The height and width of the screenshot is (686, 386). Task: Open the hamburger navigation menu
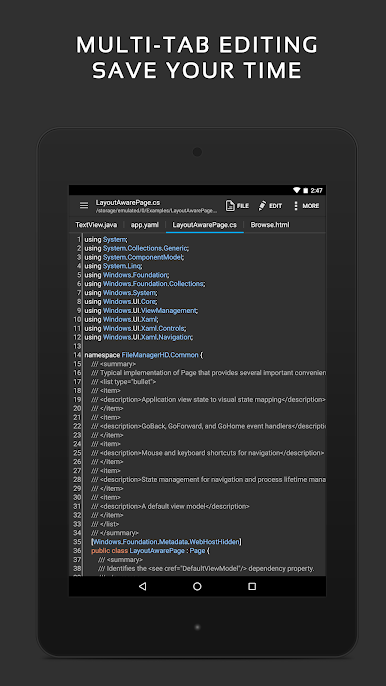pyautogui.click(x=84, y=206)
